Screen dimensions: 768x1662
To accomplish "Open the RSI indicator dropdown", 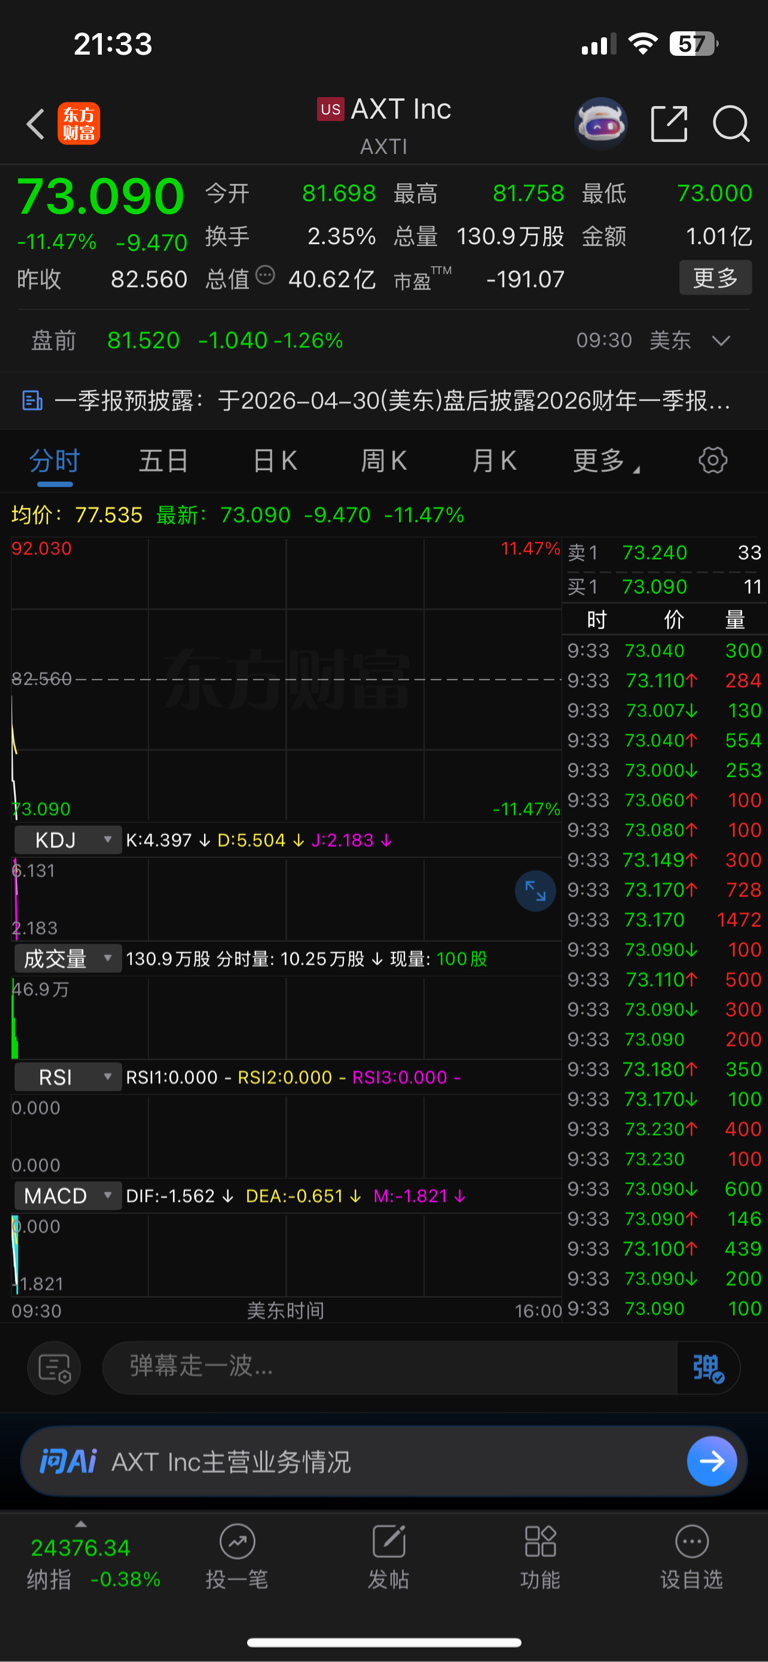I will coord(67,1077).
